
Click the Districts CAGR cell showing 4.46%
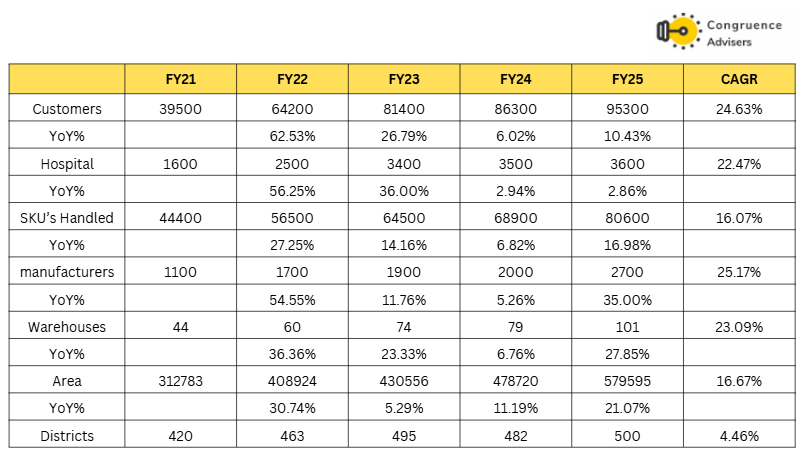pyautogui.click(x=740, y=435)
